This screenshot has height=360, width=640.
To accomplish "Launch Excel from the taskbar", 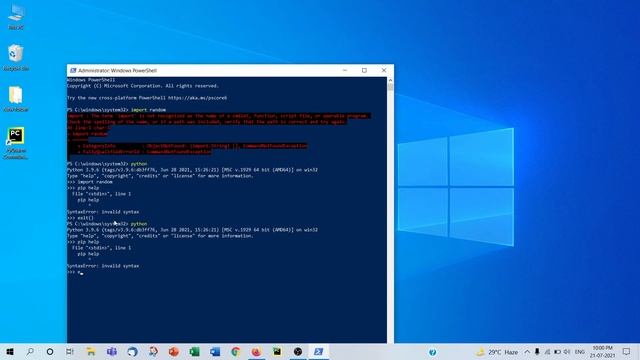I will [194, 351].
